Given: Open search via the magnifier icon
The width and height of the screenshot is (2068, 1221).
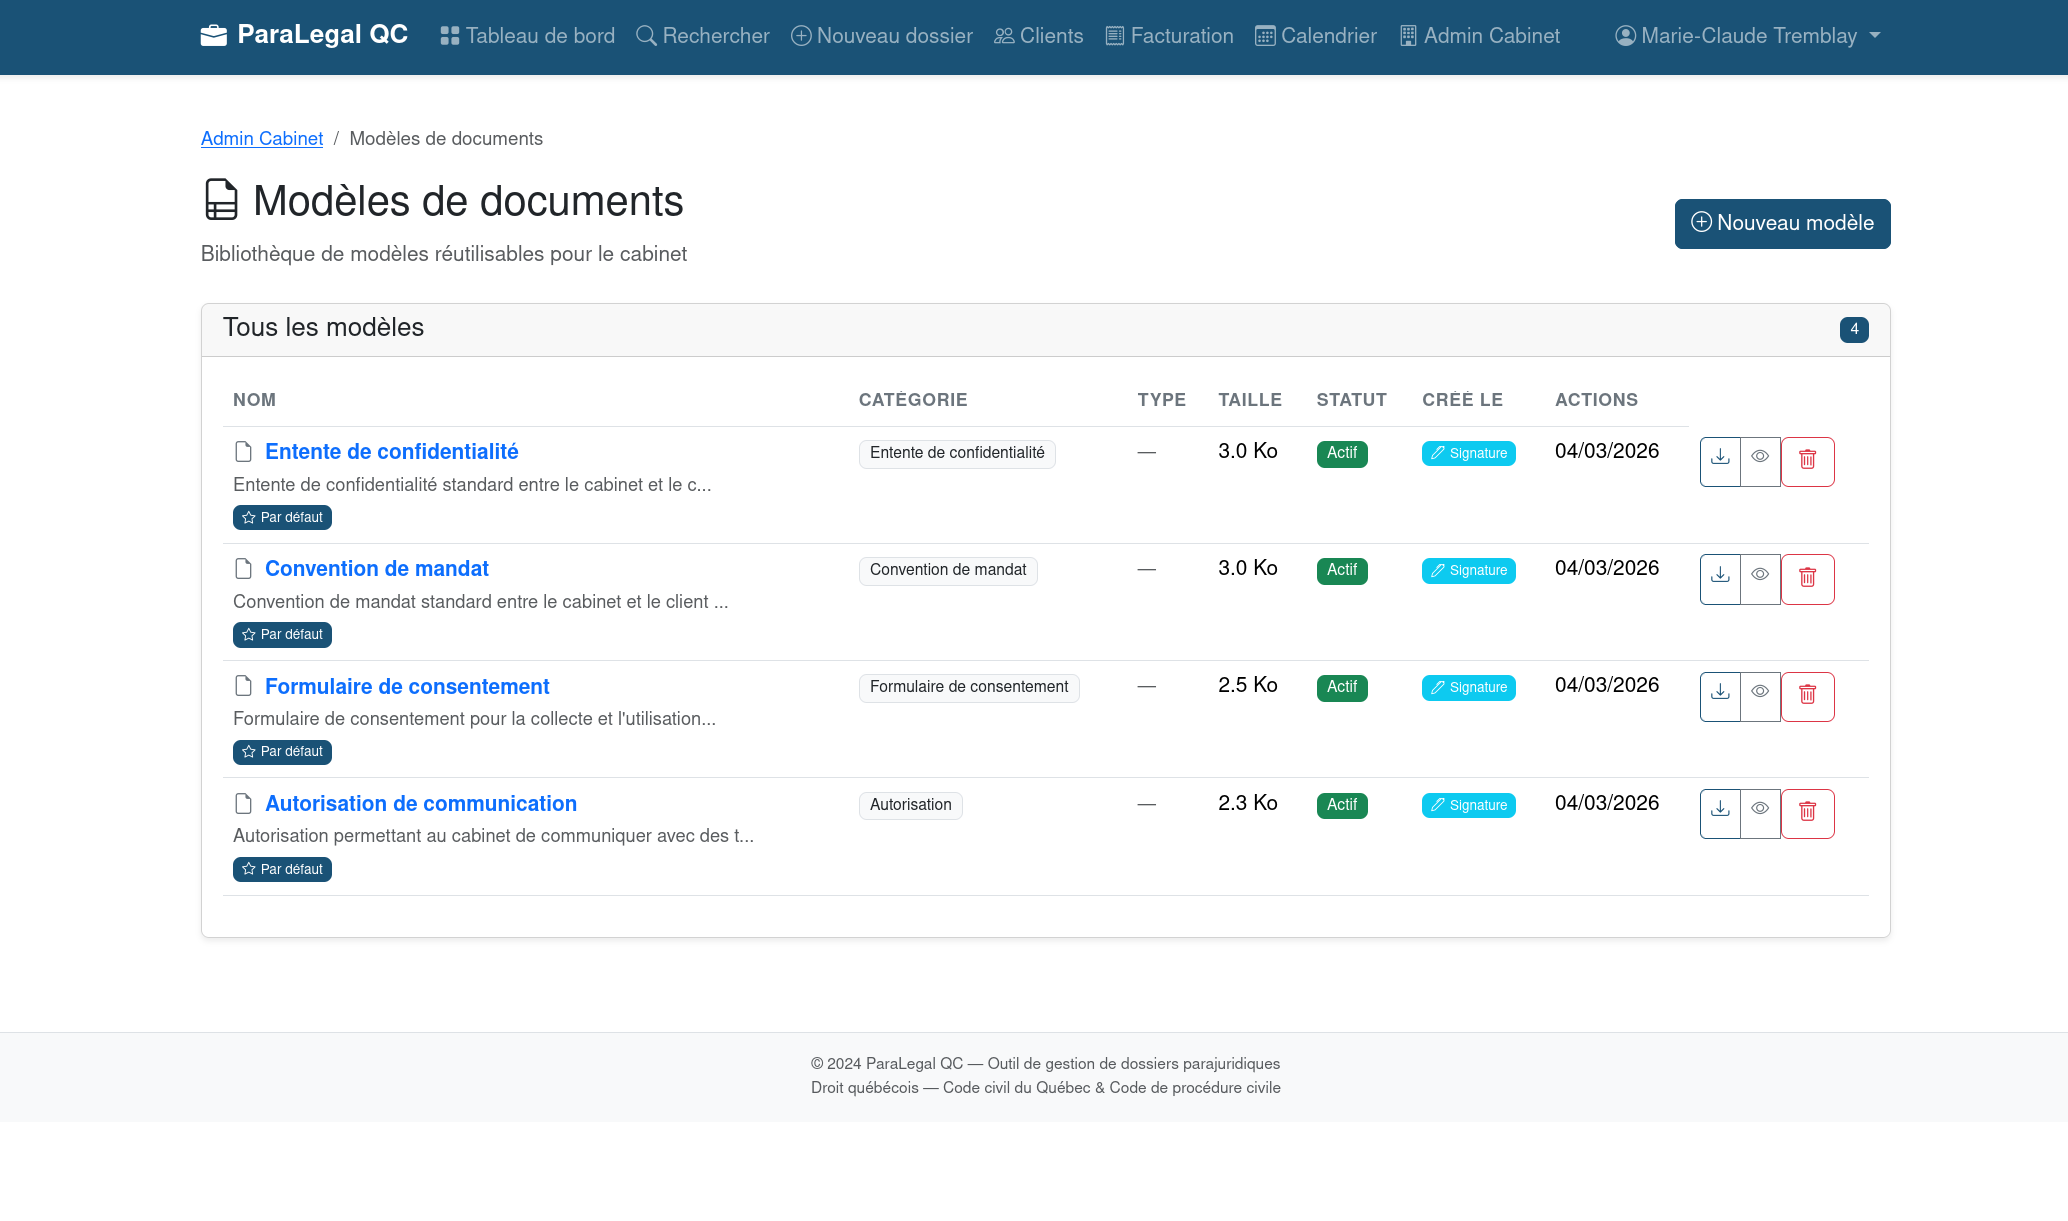Looking at the screenshot, I should [644, 34].
